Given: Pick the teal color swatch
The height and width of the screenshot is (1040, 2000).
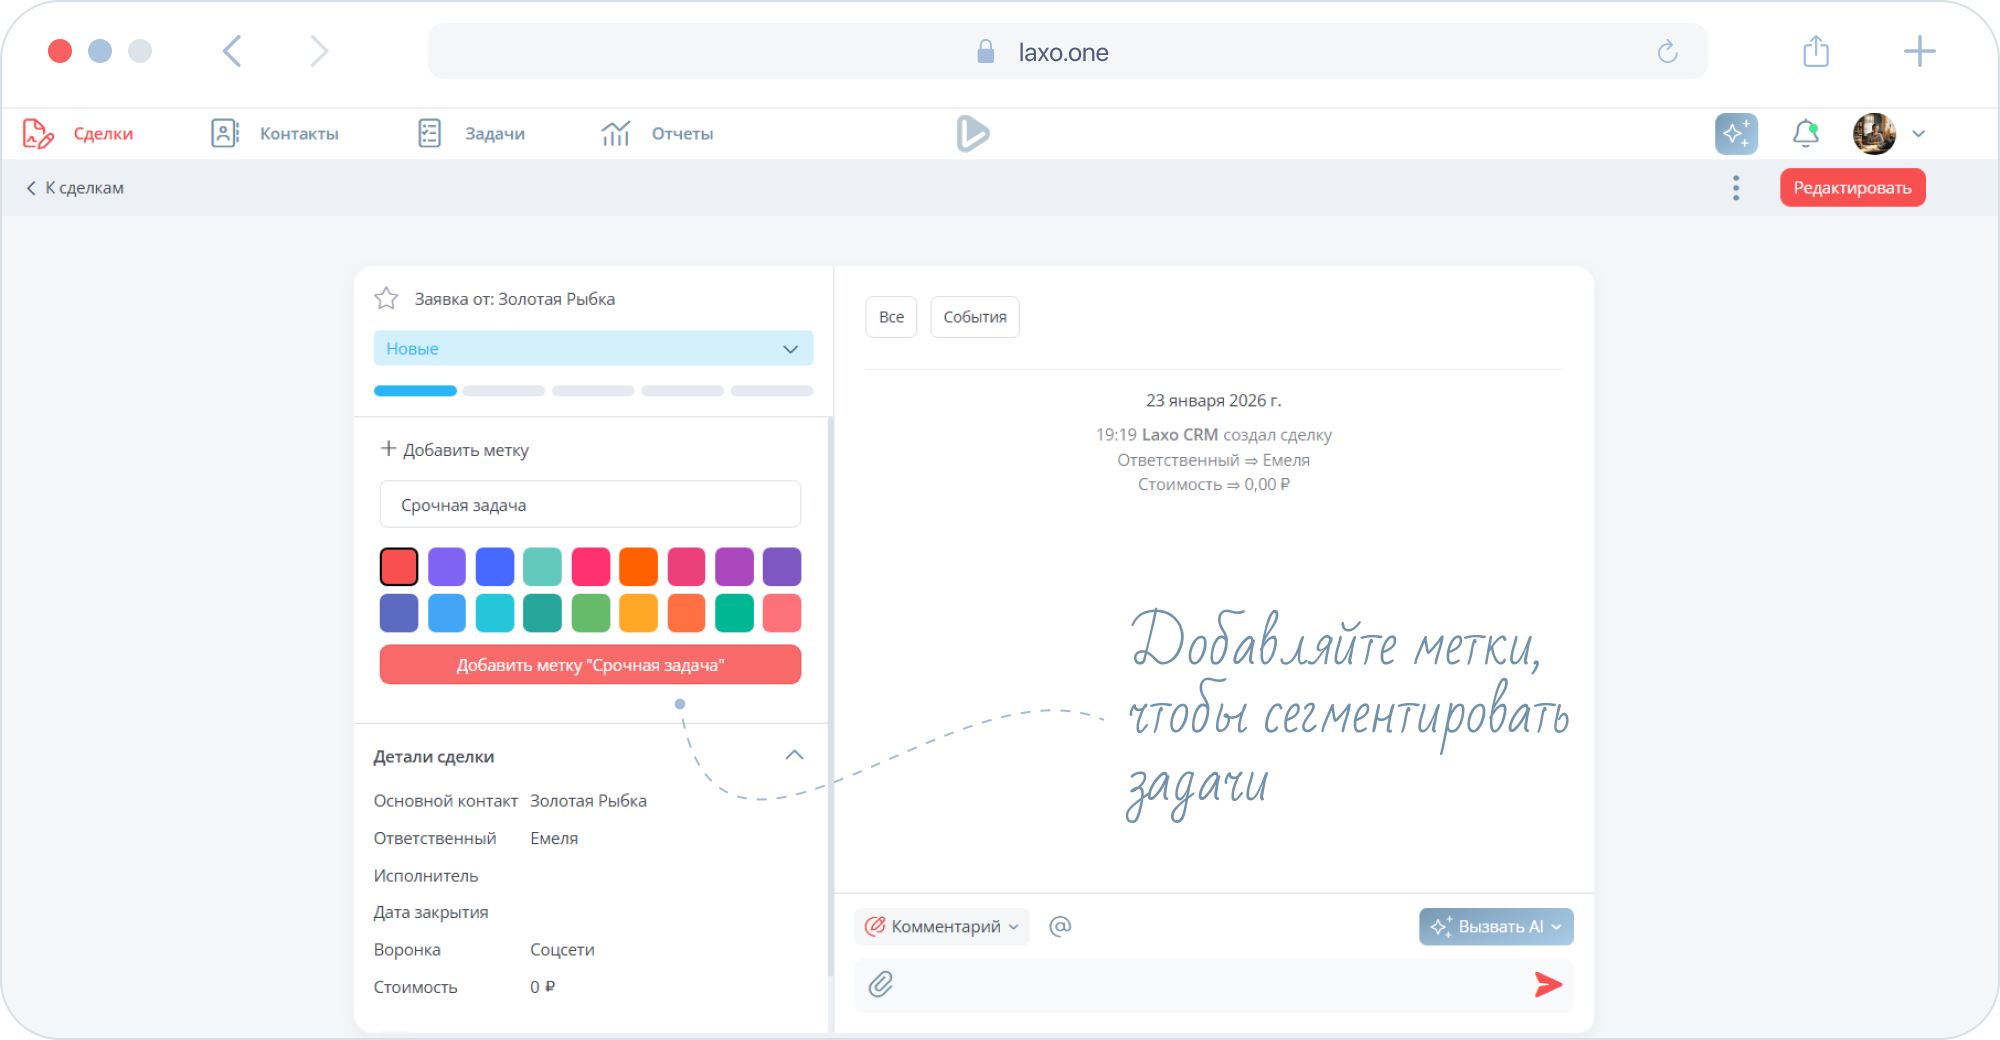Looking at the screenshot, I should (542, 613).
